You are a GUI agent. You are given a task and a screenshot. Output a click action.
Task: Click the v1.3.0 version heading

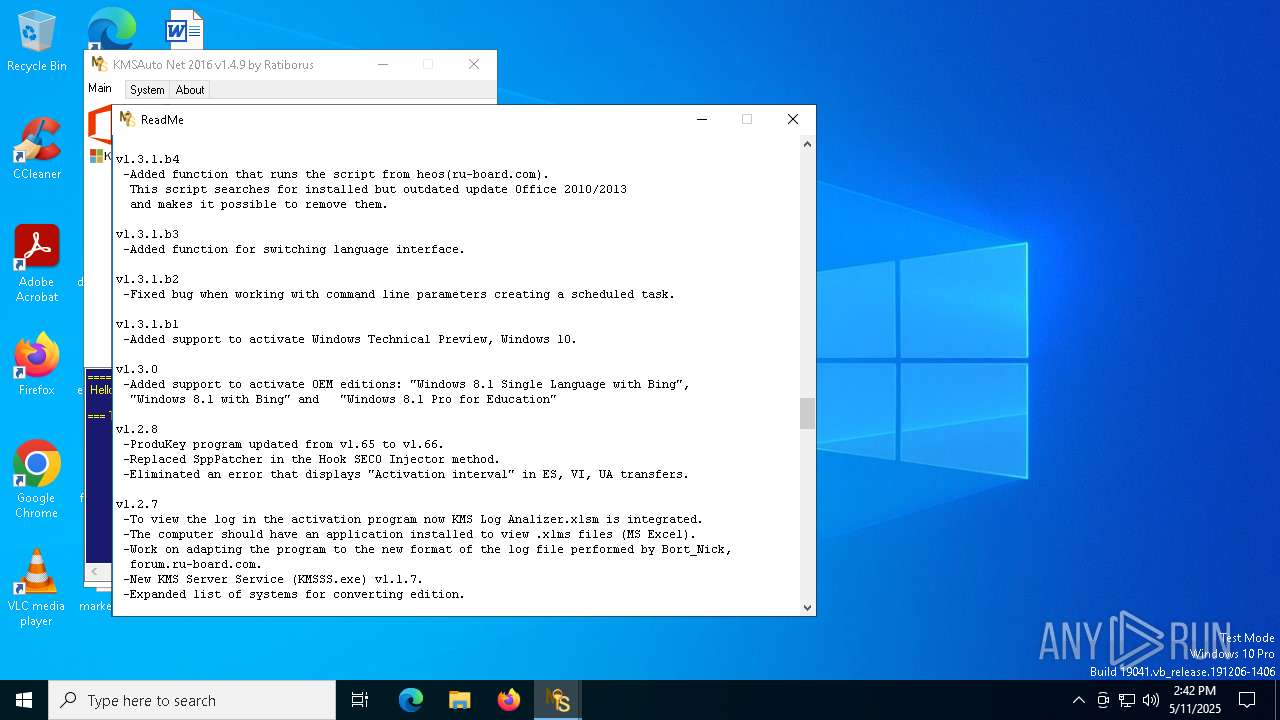pyautogui.click(x=136, y=369)
